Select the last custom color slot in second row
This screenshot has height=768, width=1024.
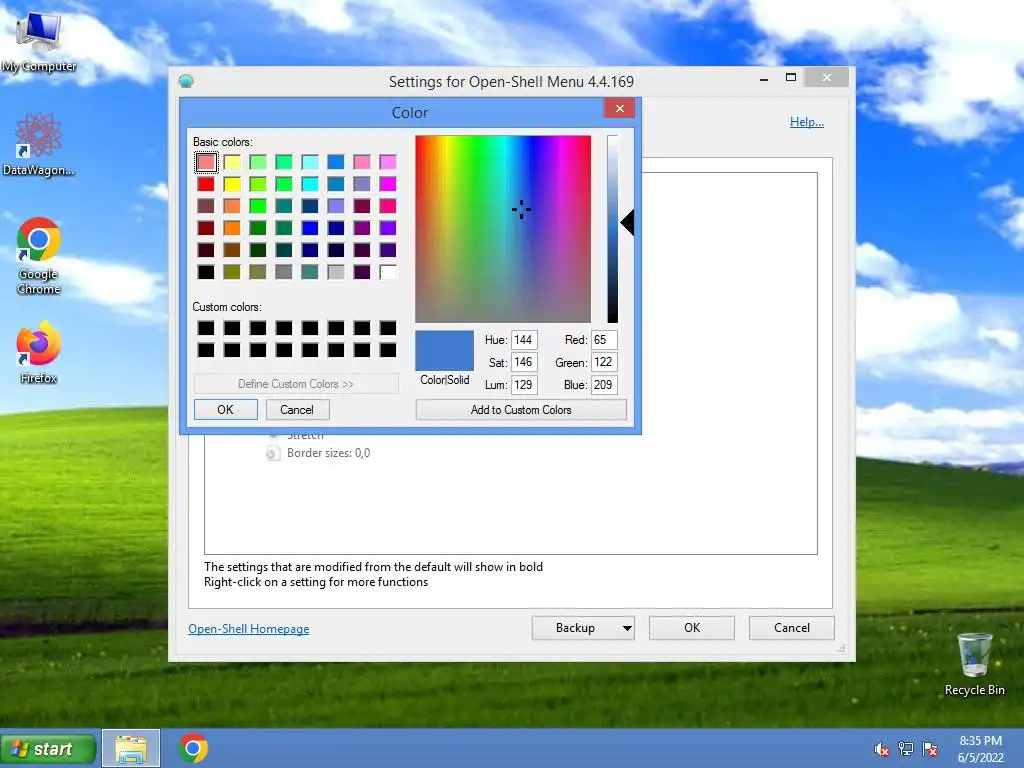tap(388, 350)
